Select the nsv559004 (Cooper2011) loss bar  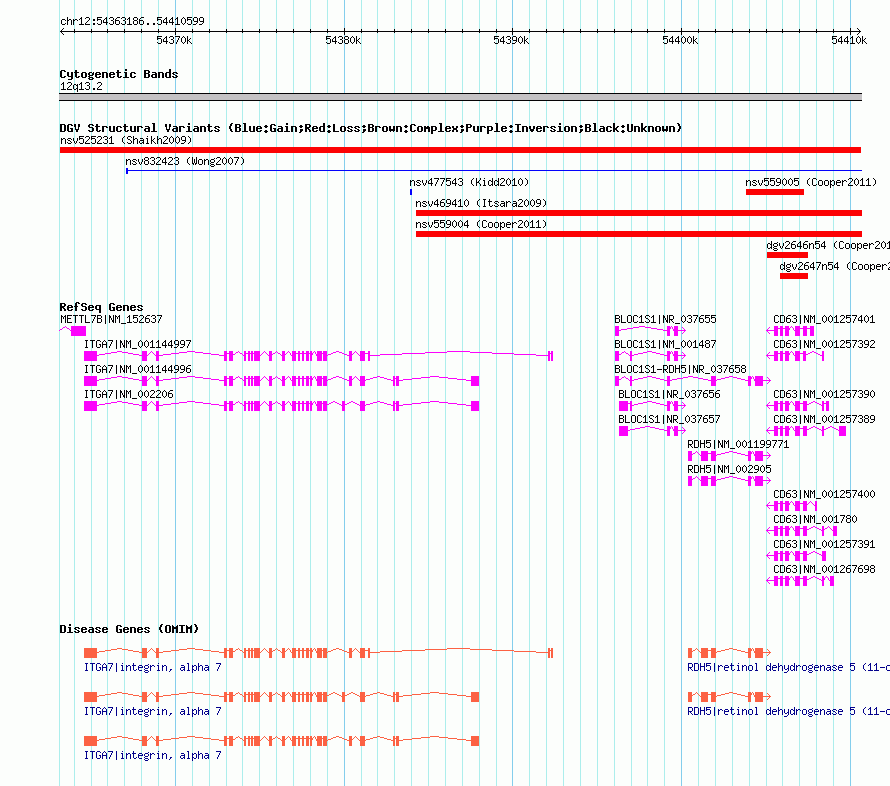point(639,234)
